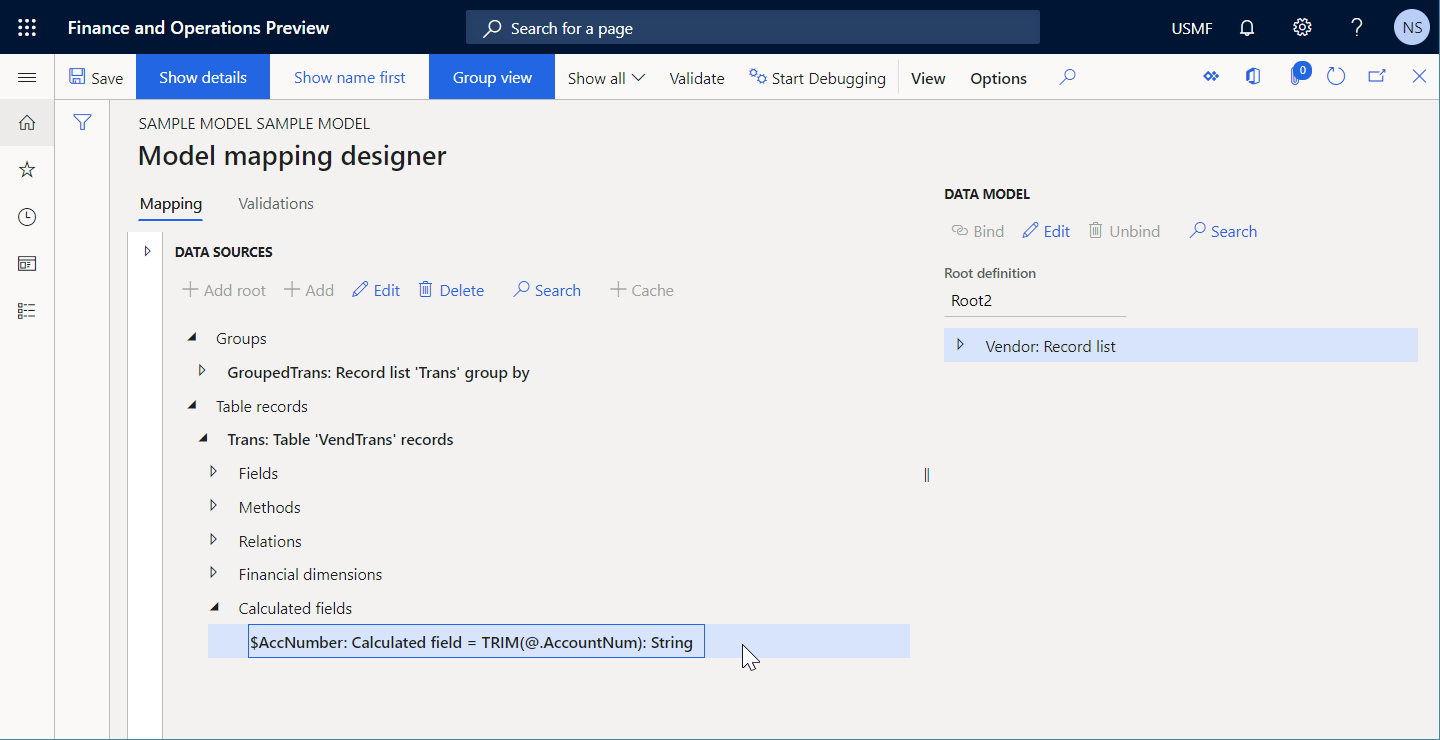Image resolution: width=1440 pixels, height=740 pixels.
Task: Toggle Group view mode
Action: pos(491,77)
